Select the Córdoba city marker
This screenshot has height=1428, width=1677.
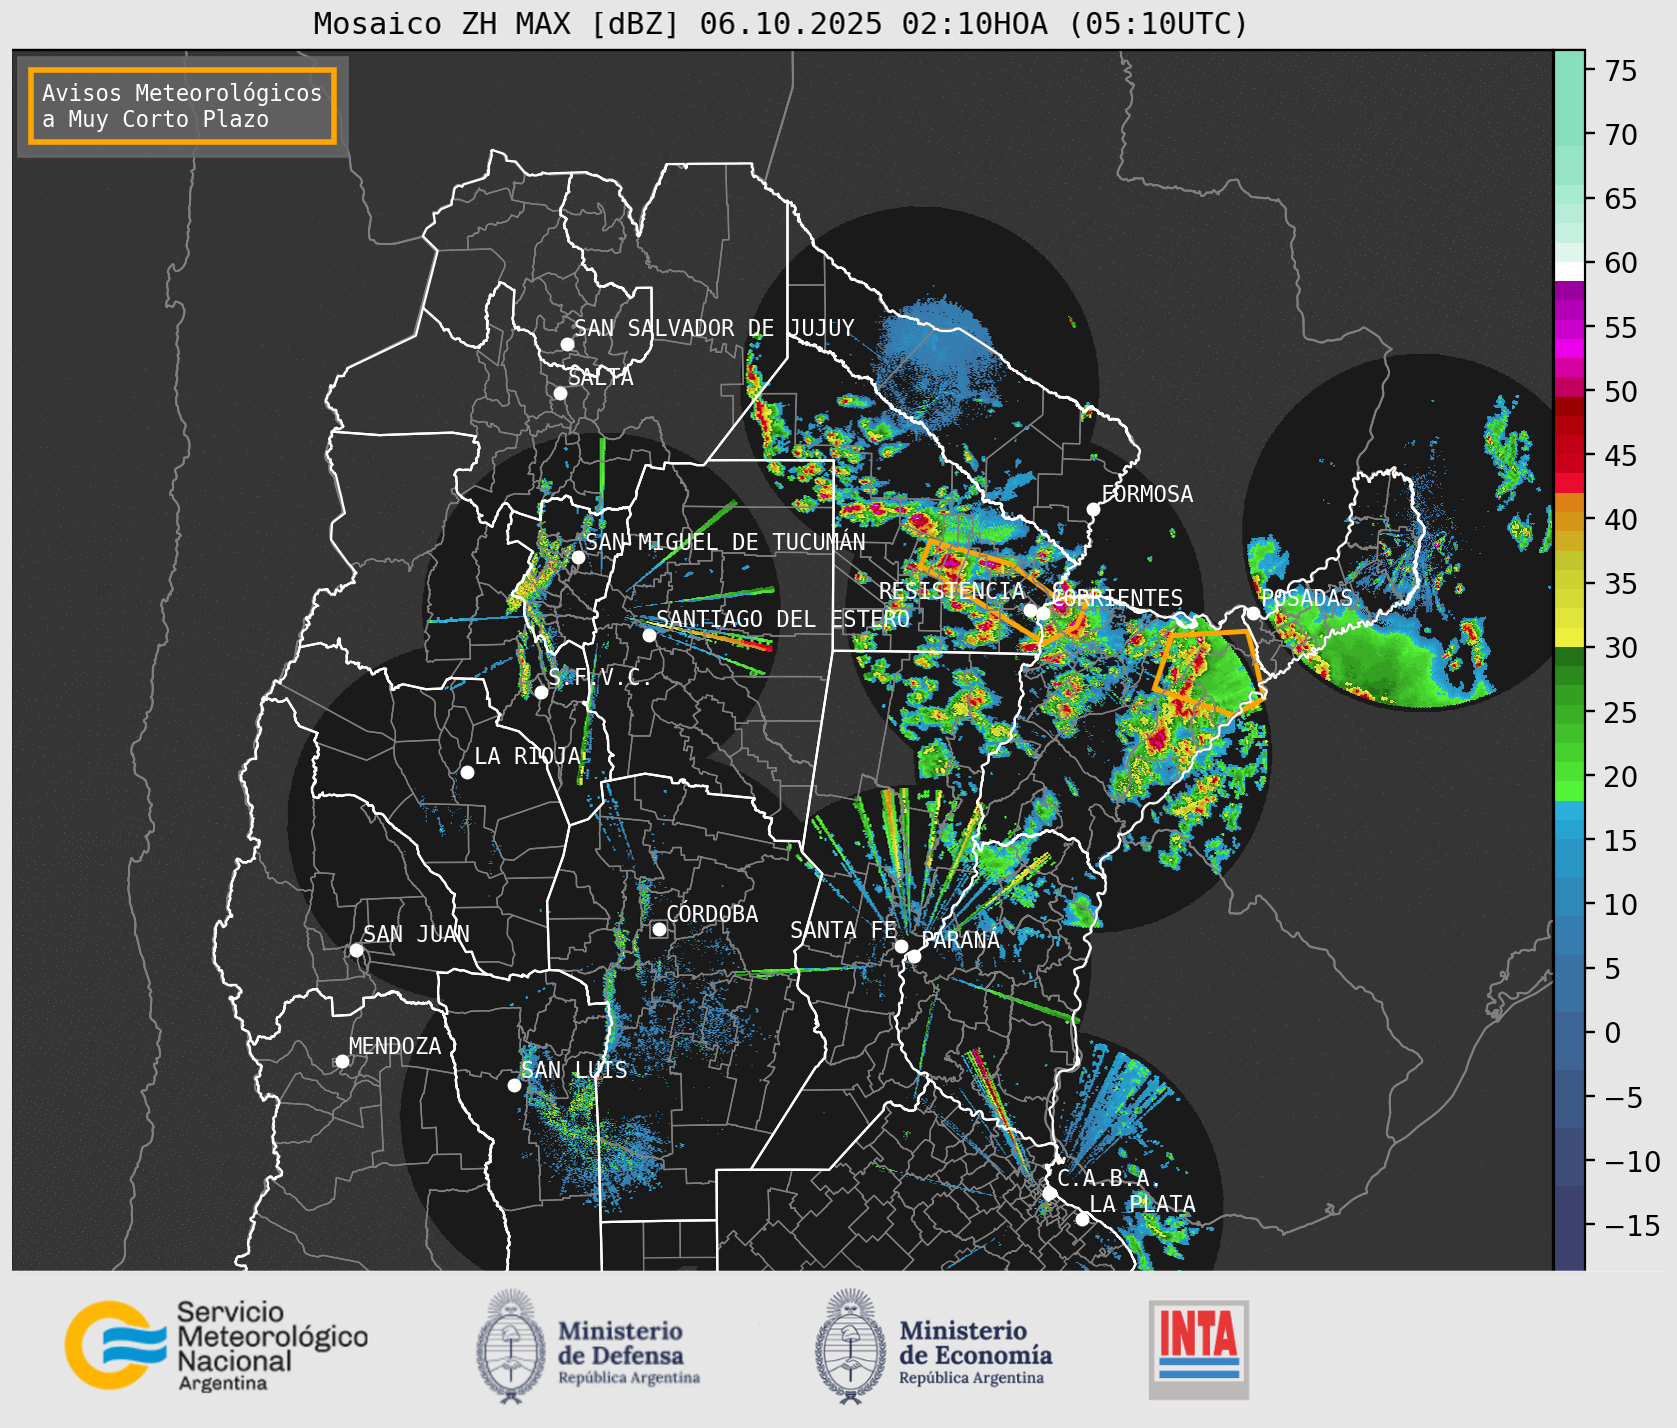pyautogui.click(x=659, y=929)
